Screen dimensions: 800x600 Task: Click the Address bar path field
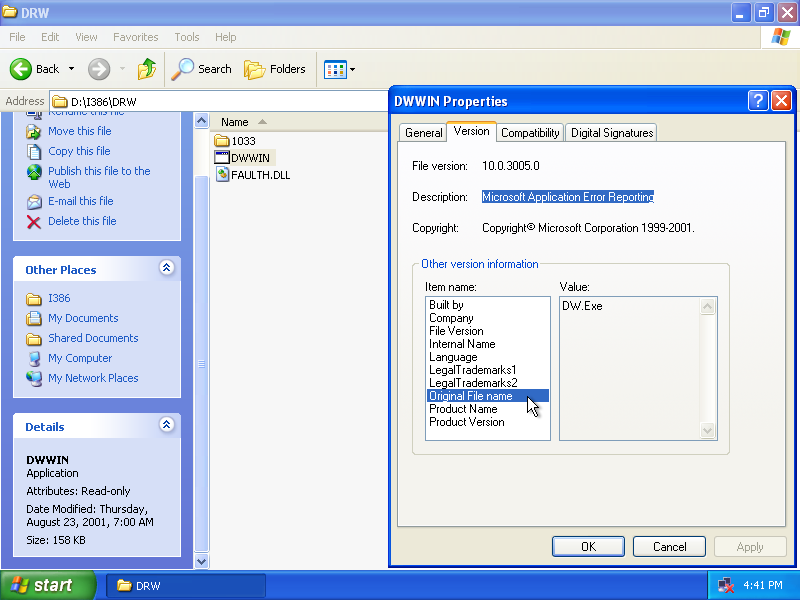(x=220, y=102)
